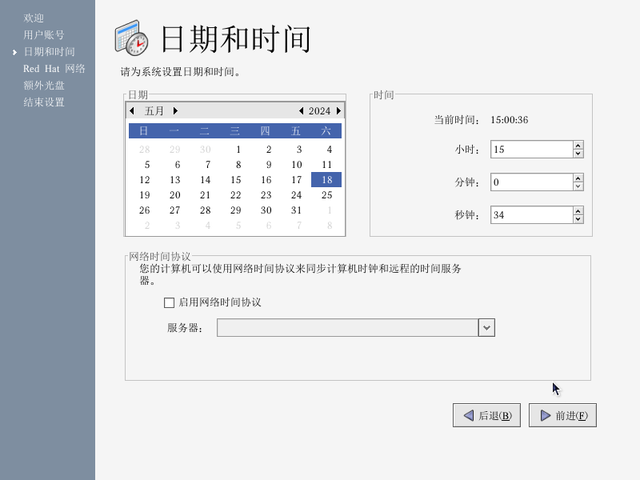Image resolution: width=640 pixels, height=480 pixels.
Task: Select day 10 in the calendar
Action: pyautogui.click(x=296, y=164)
